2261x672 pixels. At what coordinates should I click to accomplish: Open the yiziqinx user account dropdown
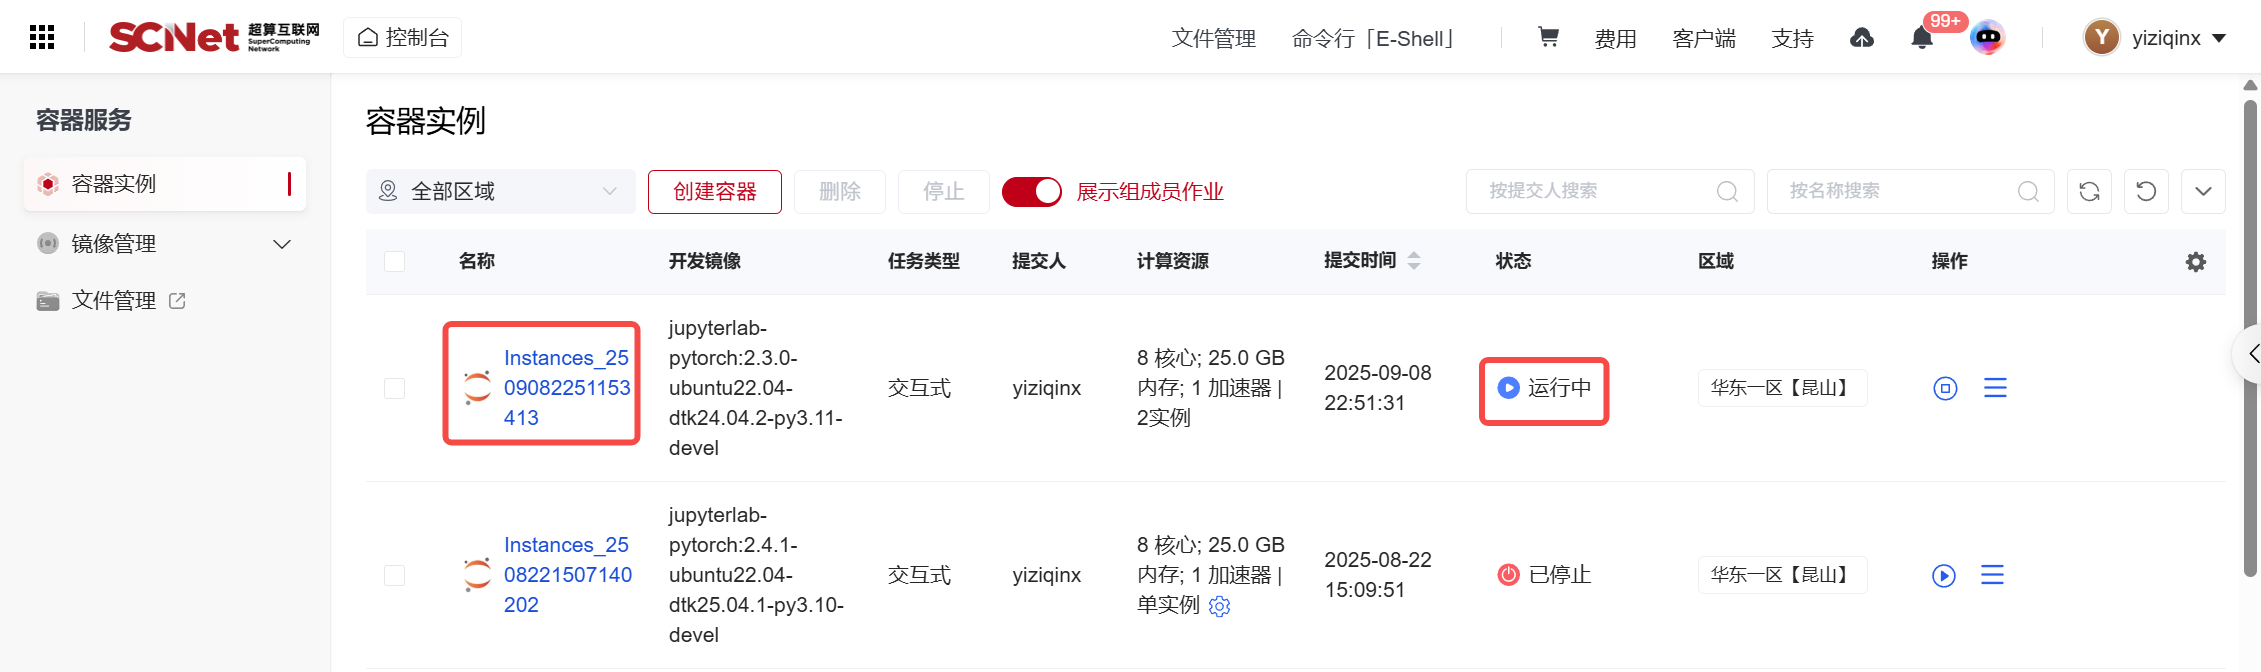2156,38
